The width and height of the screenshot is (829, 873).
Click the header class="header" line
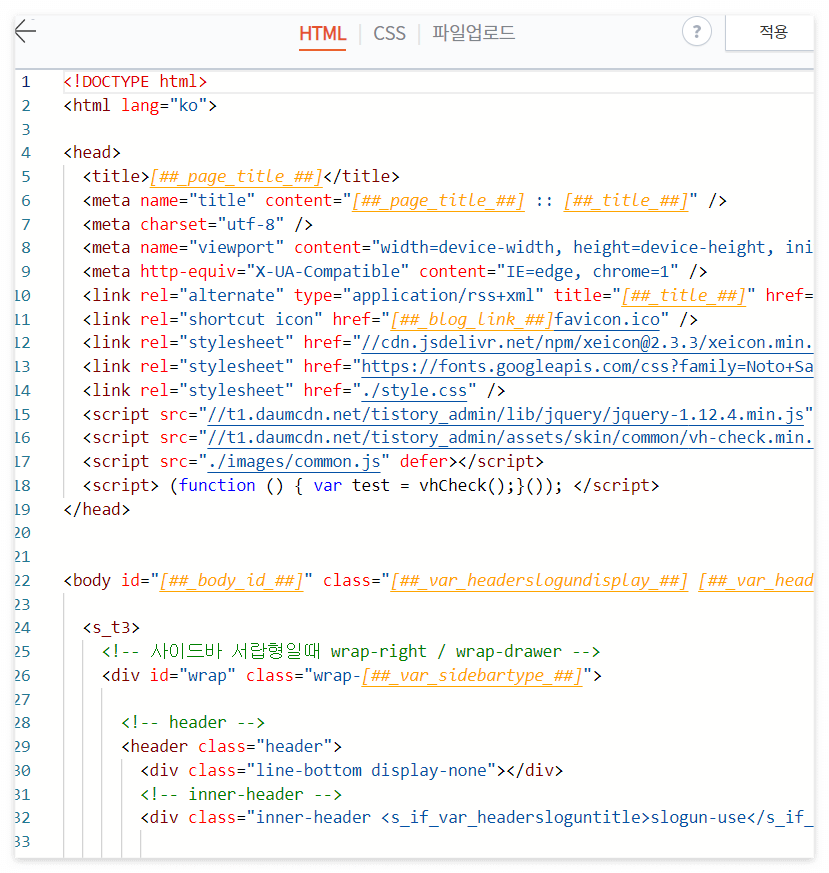click(232, 747)
